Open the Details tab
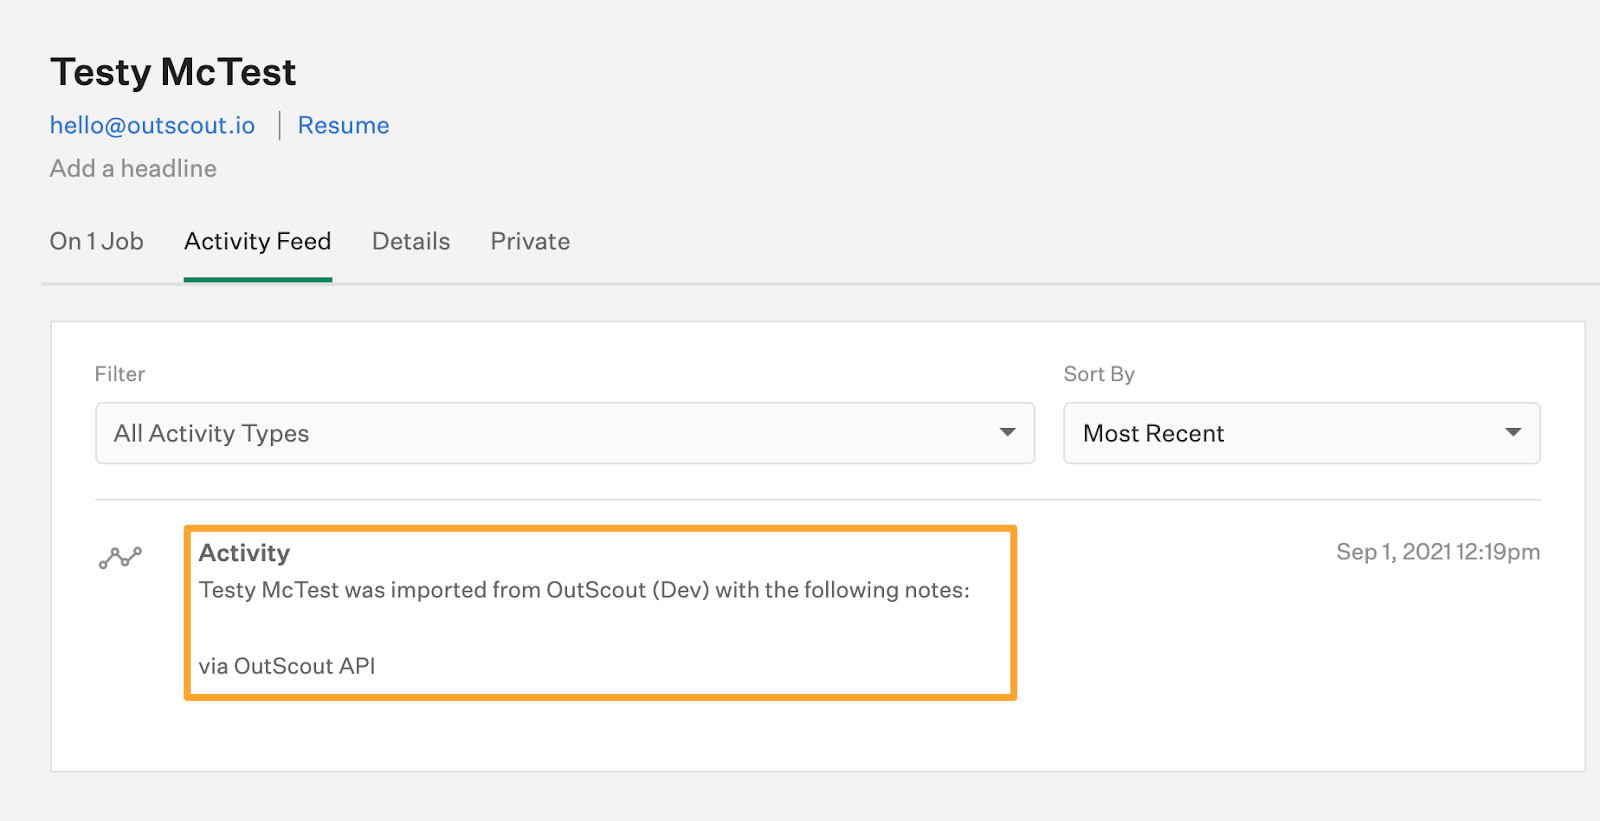The height and width of the screenshot is (821, 1600). pos(411,241)
